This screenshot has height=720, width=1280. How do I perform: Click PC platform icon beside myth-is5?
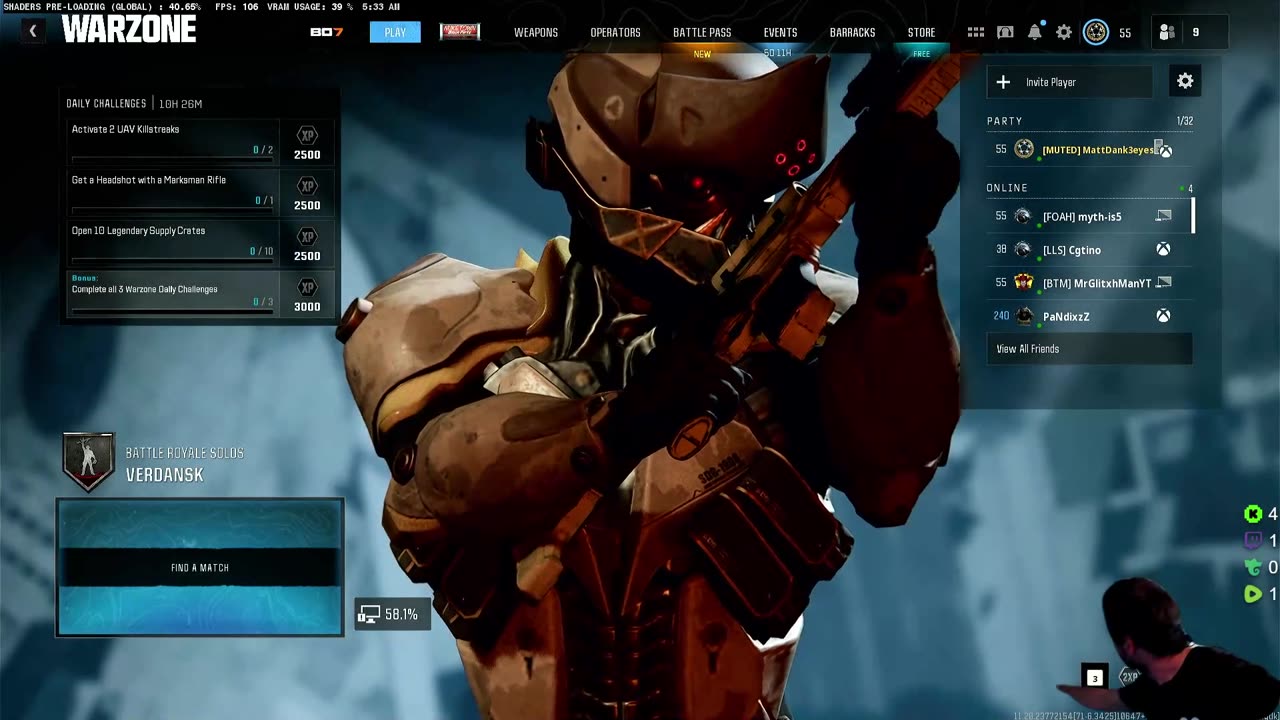[1164, 216]
